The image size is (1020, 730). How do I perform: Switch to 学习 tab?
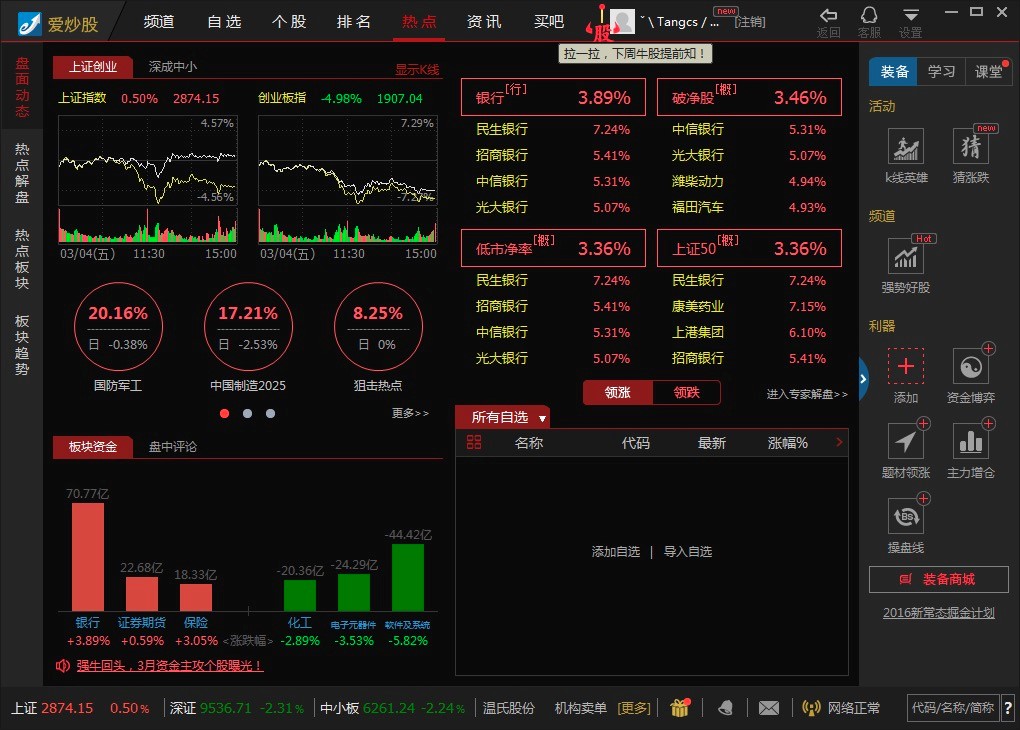tap(941, 72)
